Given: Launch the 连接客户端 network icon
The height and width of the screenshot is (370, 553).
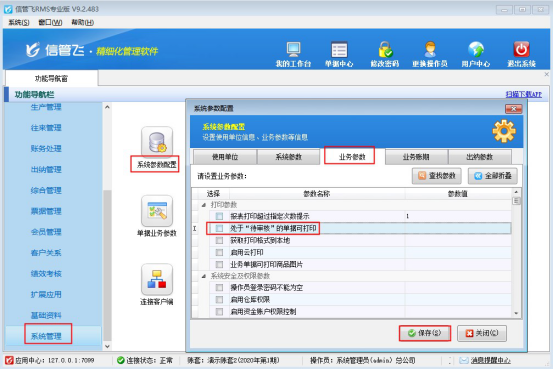Looking at the screenshot, I should click(x=157, y=279).
